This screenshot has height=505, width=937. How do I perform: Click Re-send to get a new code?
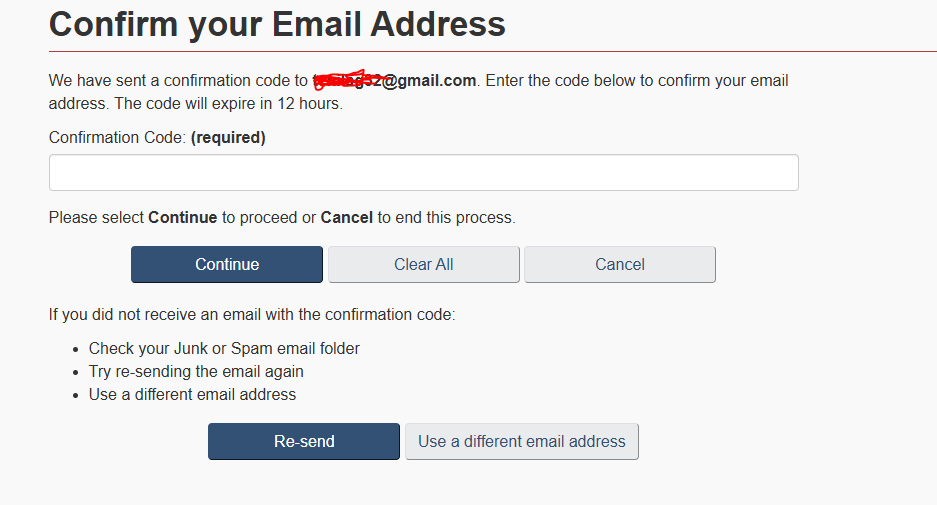[x=303, y=441]
